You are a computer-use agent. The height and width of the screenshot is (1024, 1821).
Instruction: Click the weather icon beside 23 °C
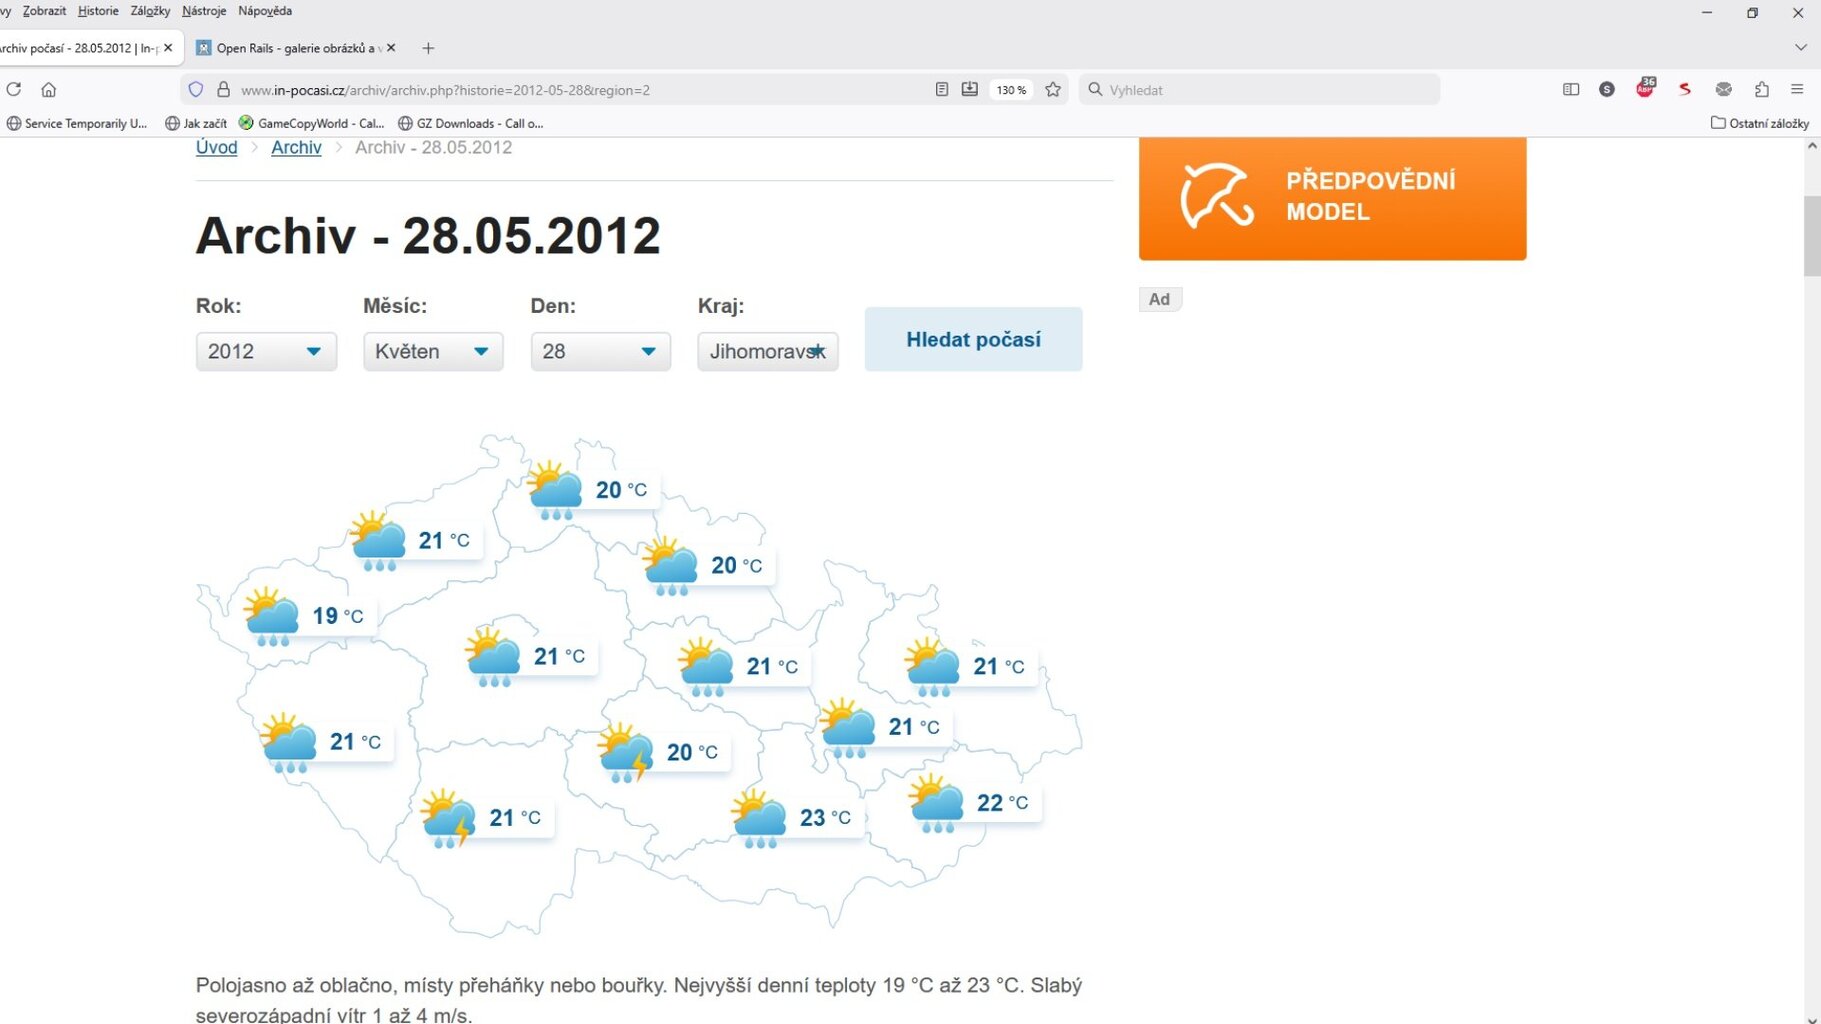pos(759,818)
